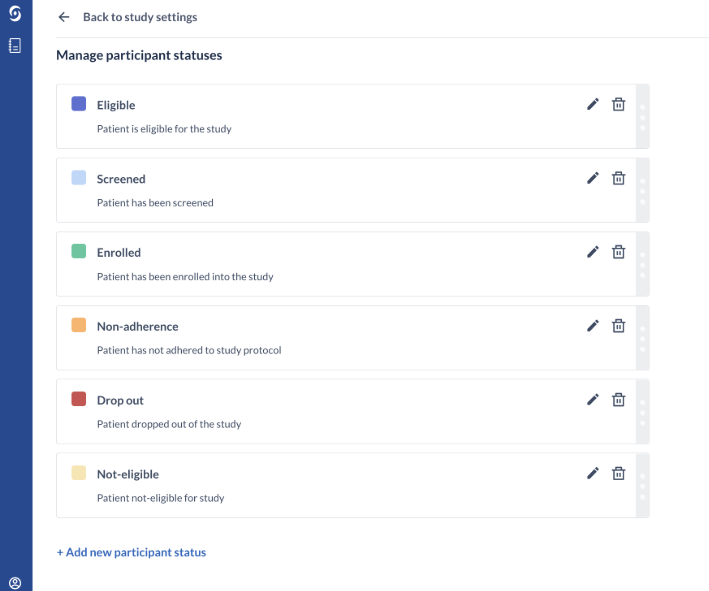Click the Enrolled green color swatch

[79, 251]
